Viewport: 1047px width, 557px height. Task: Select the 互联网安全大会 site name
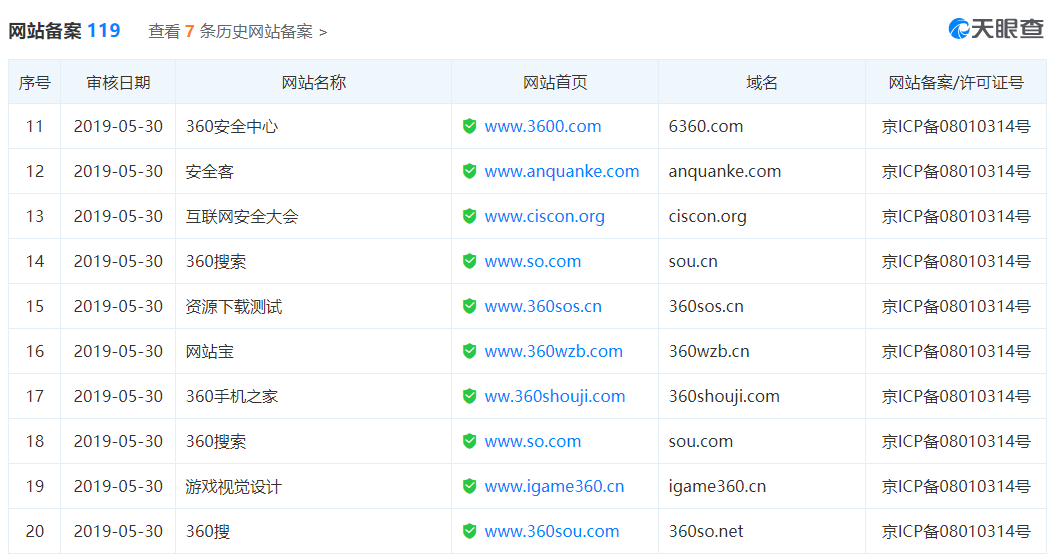(x=242, y=216)
